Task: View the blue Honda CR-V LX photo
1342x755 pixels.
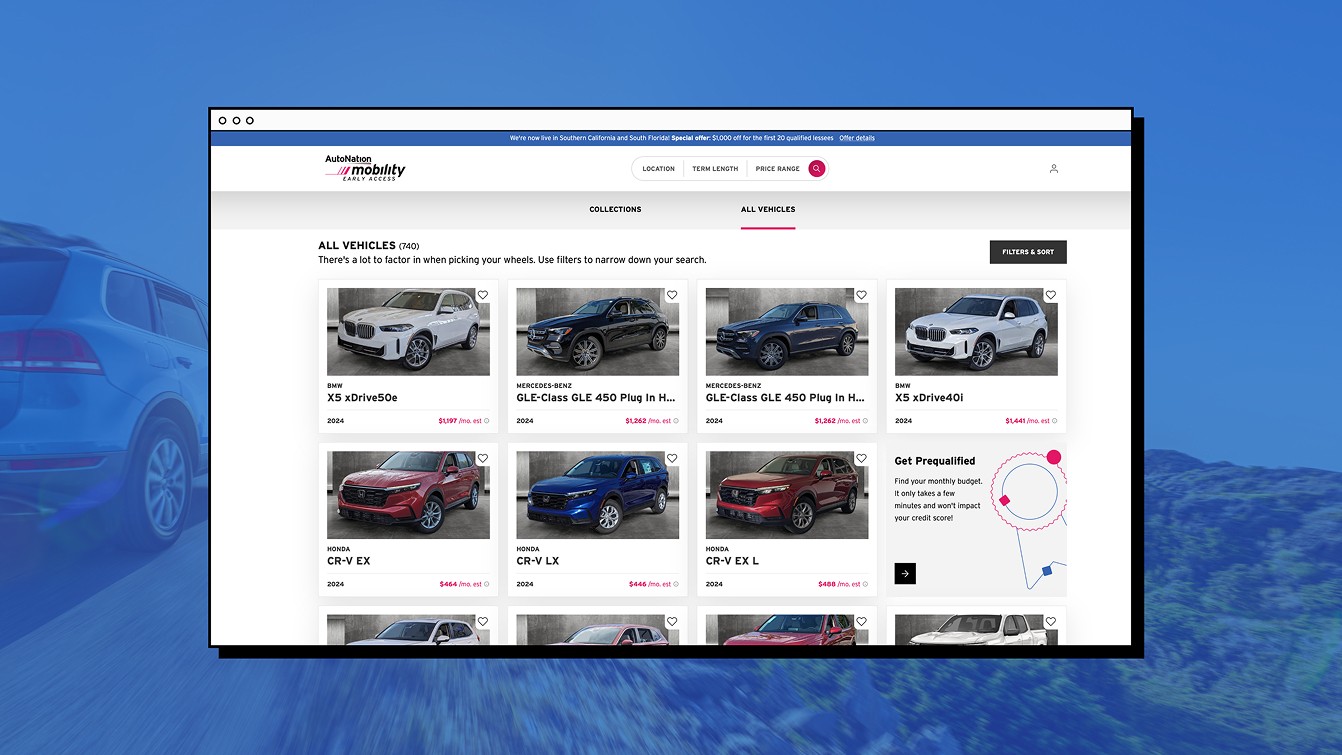Action: pos(598,495)
